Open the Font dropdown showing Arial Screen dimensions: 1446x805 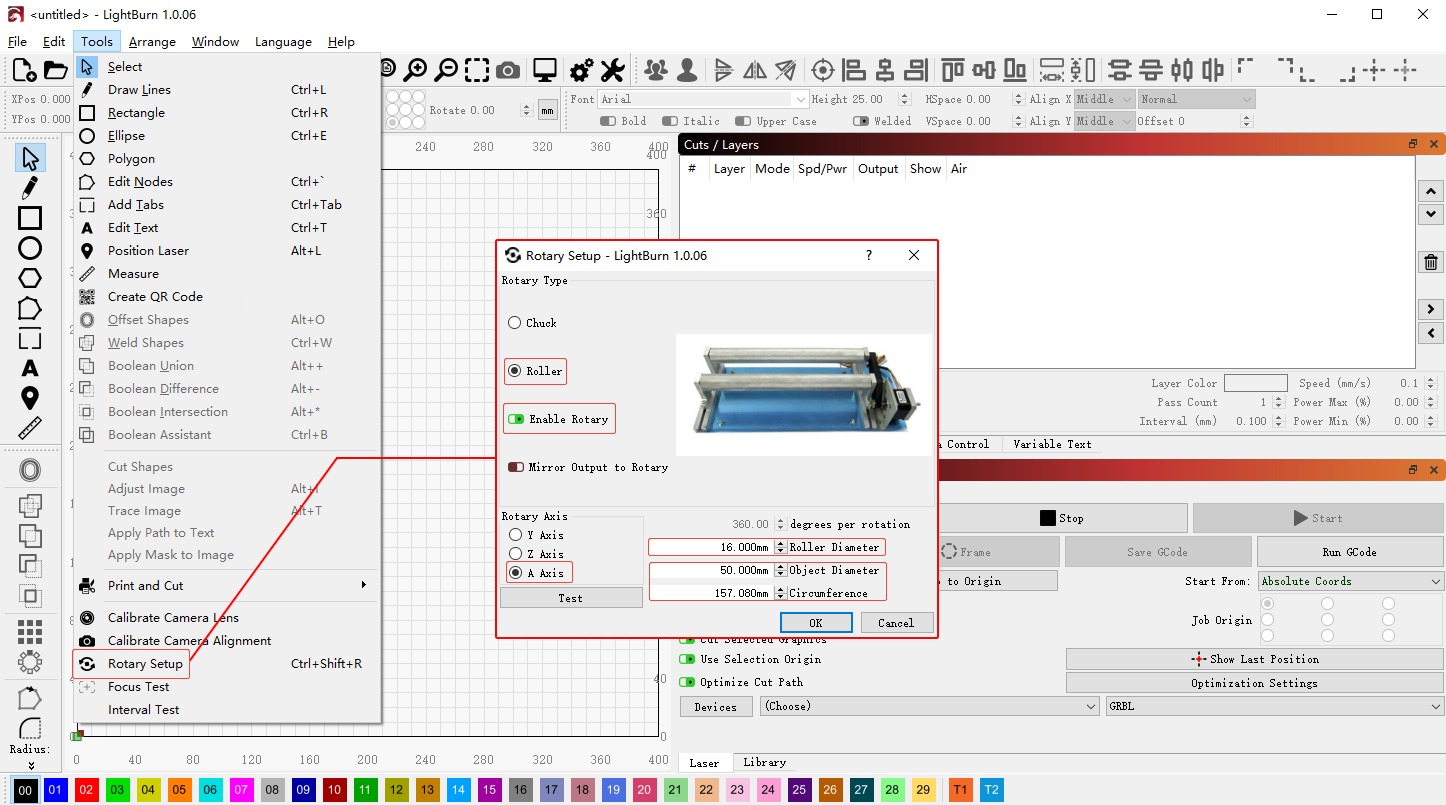click(x=703, y=99)
